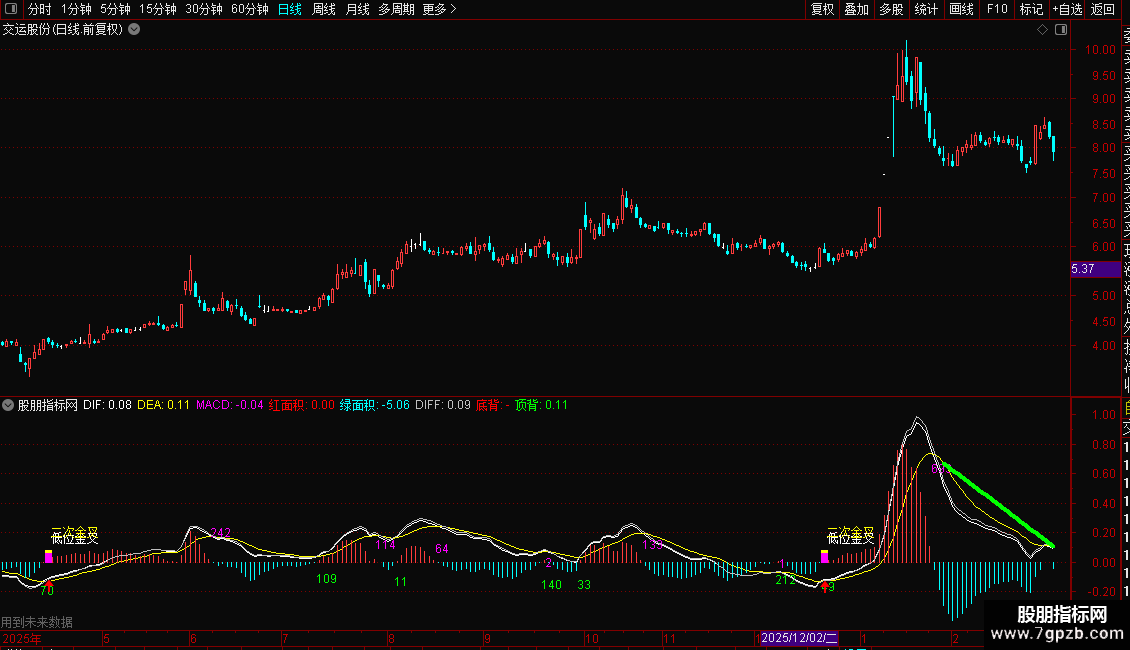Add stock via +自选 button
The image size is (1130, 650).
[x=1067, y=9]
